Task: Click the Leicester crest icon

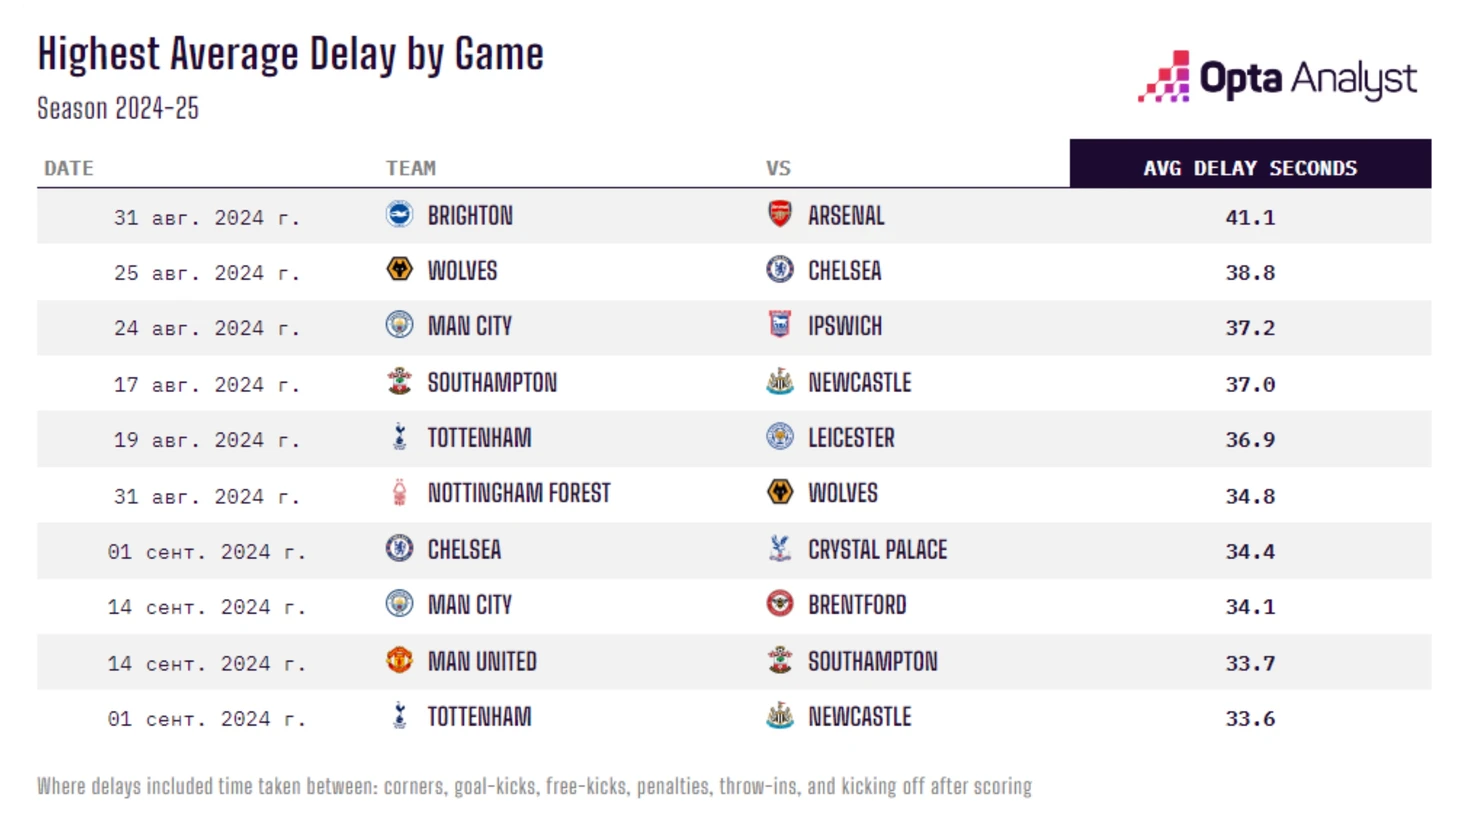Action: tap(779, 437)
